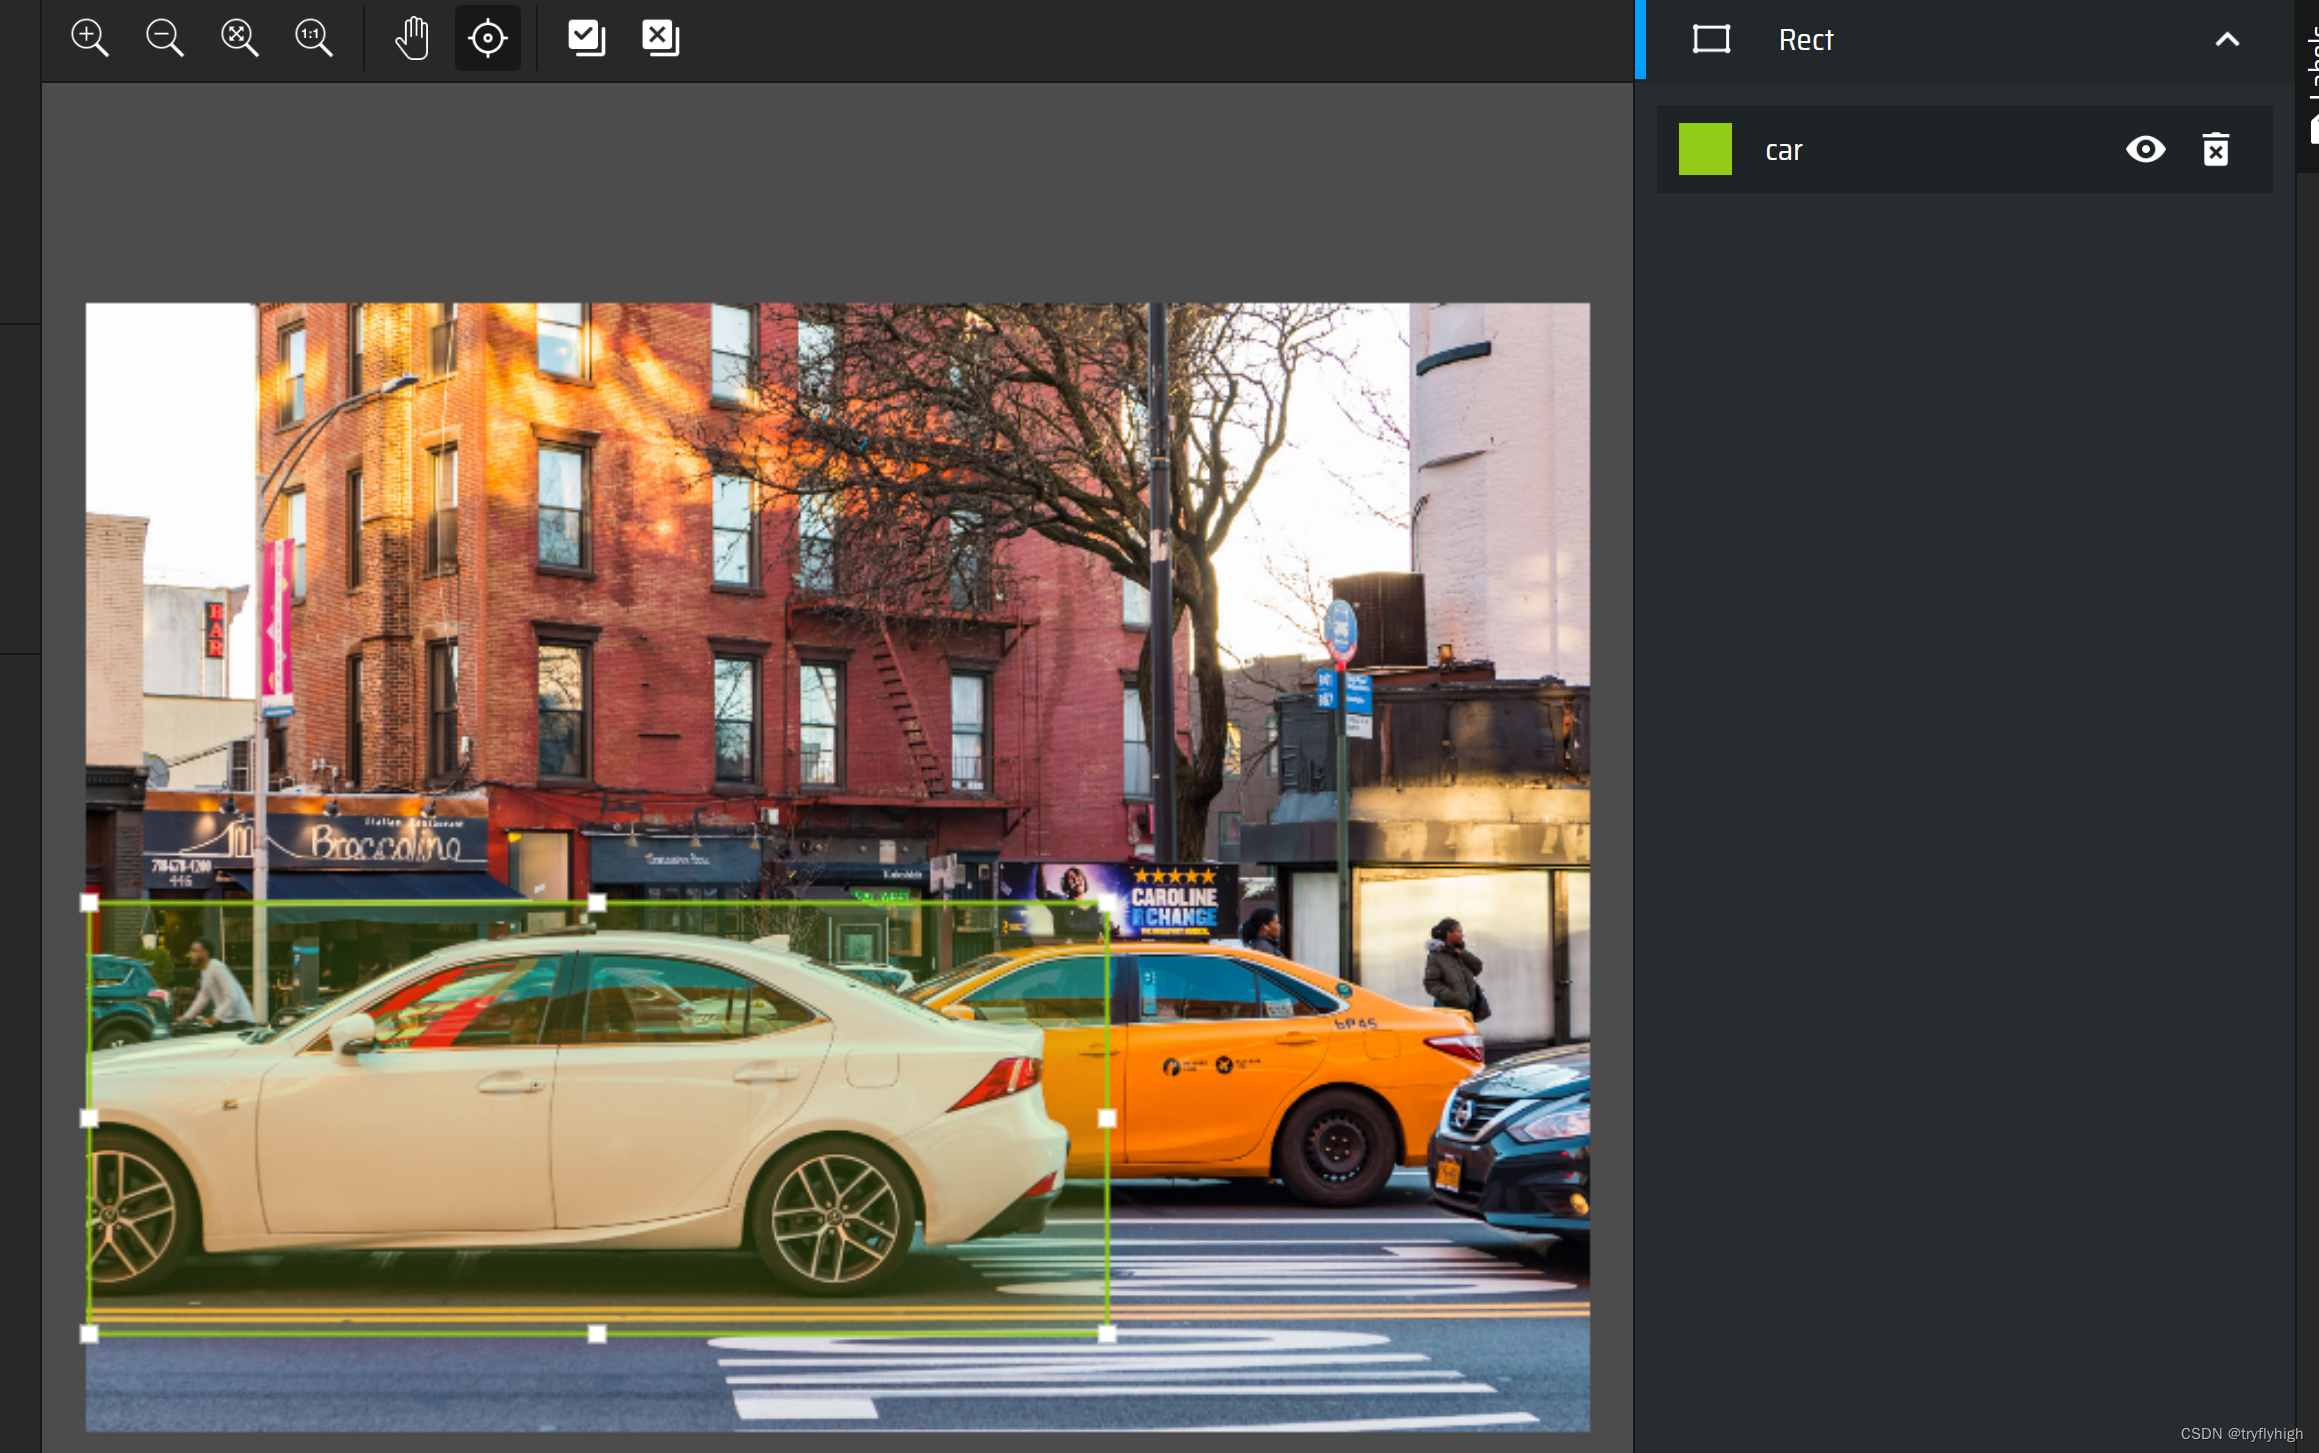
Task: Click the fit-to-screen zoom icon
Action: 240,39
